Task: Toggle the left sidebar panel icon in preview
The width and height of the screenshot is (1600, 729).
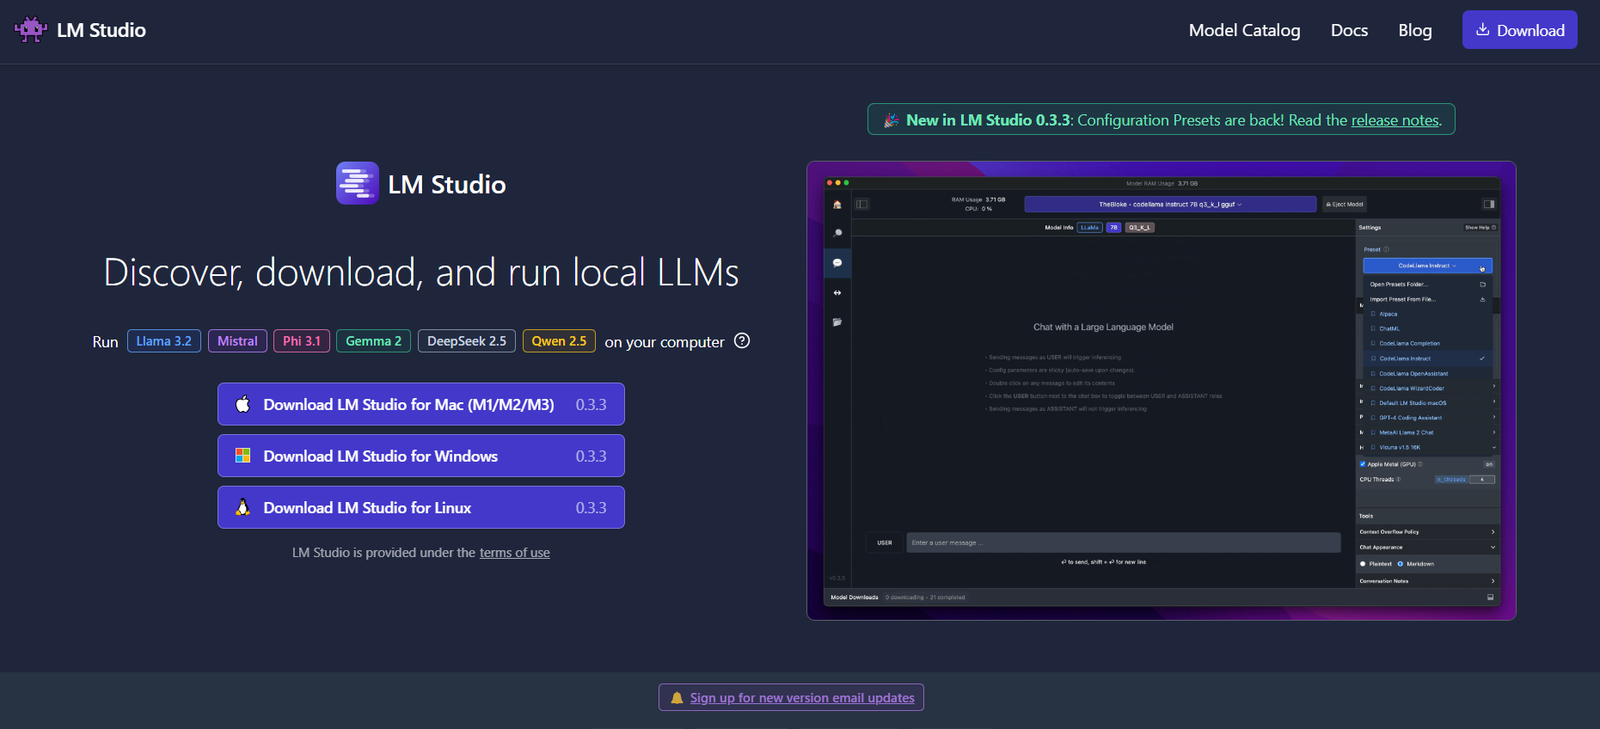Action: coord(862,204)
